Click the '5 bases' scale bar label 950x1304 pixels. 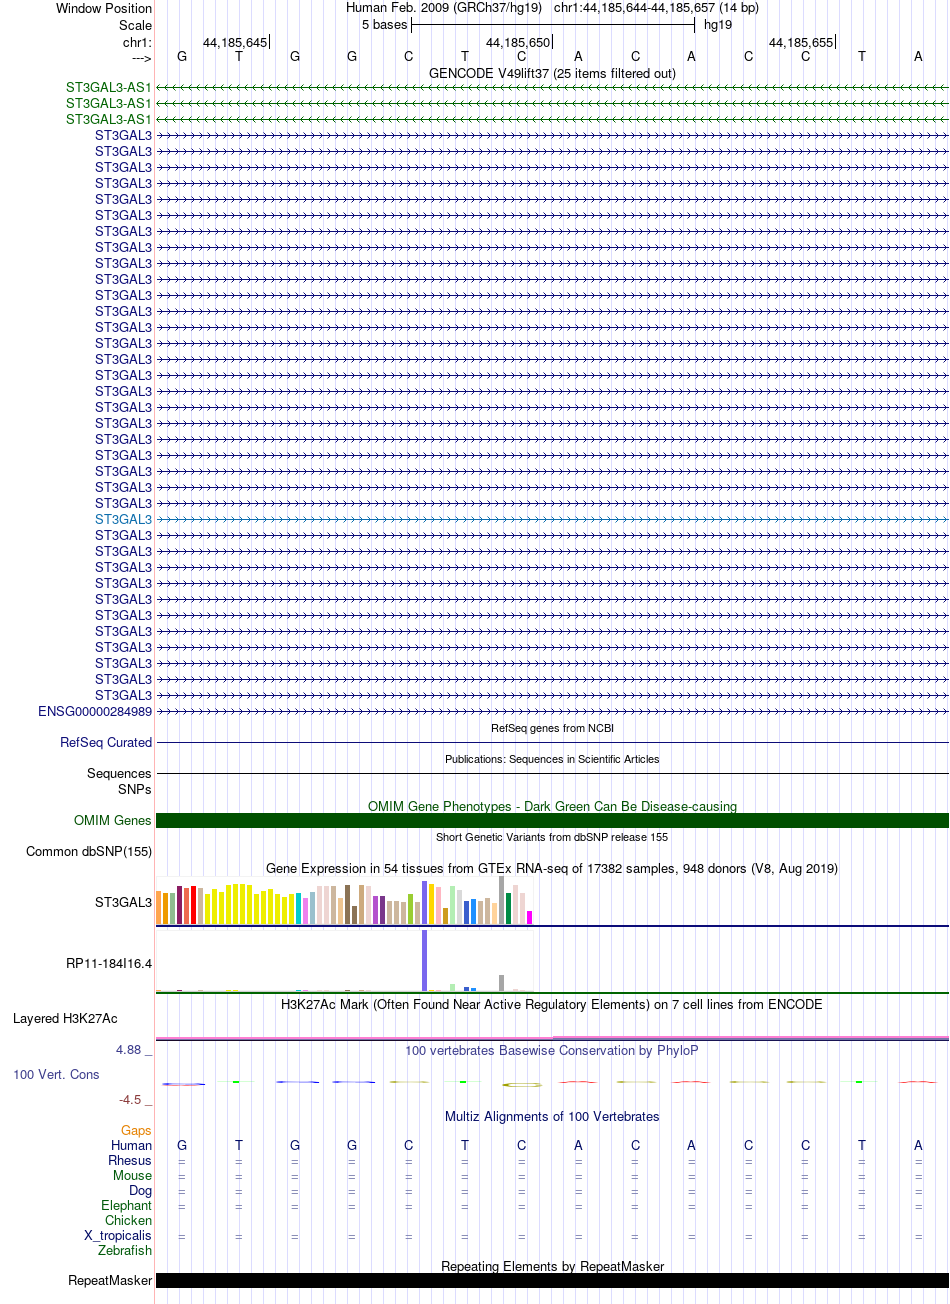pos(384,25)
